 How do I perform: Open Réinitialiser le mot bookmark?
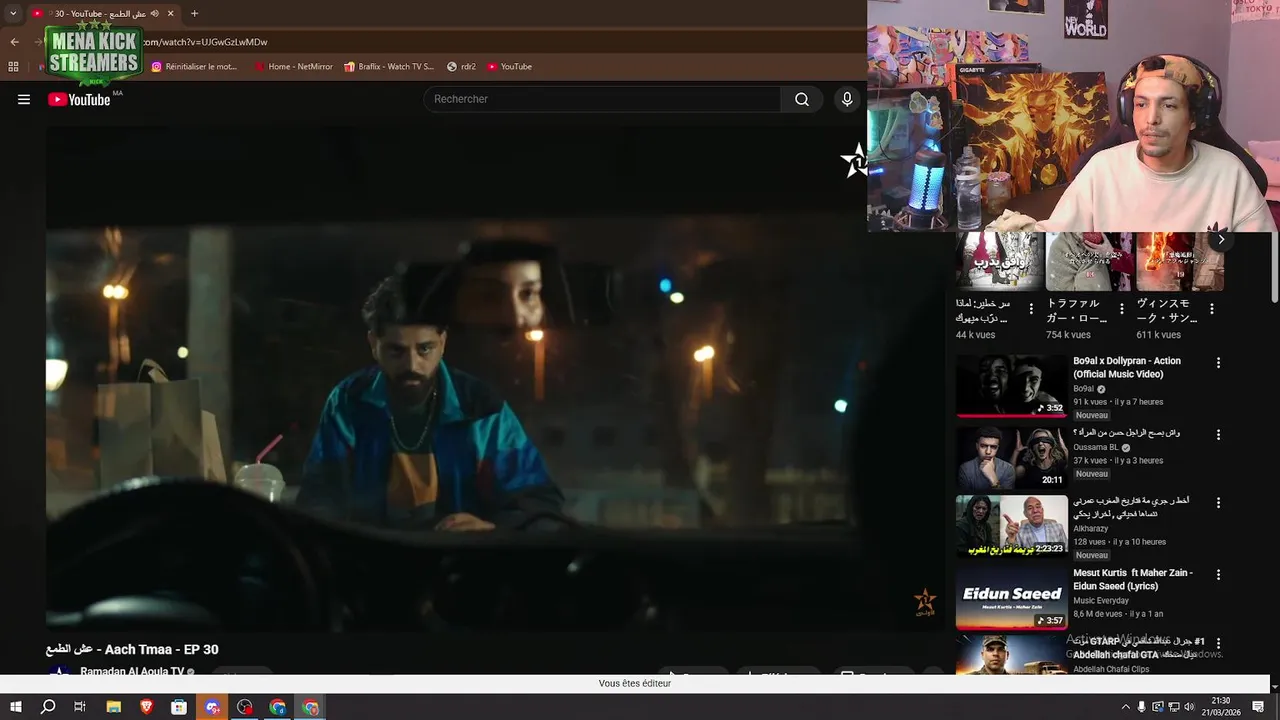(x=195, y=67)
